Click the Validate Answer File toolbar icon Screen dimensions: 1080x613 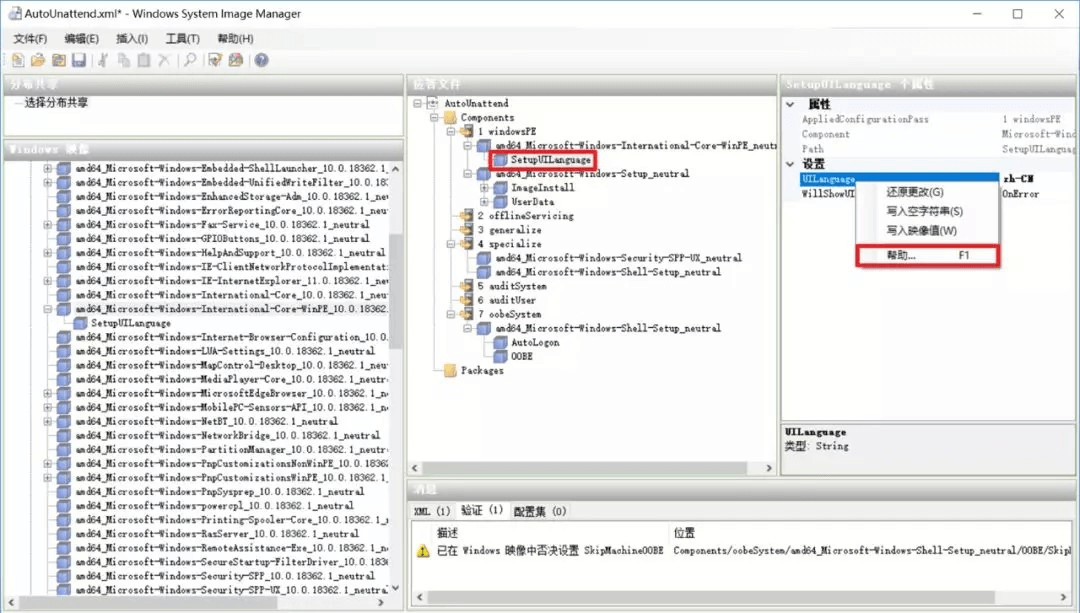[215, 61]
